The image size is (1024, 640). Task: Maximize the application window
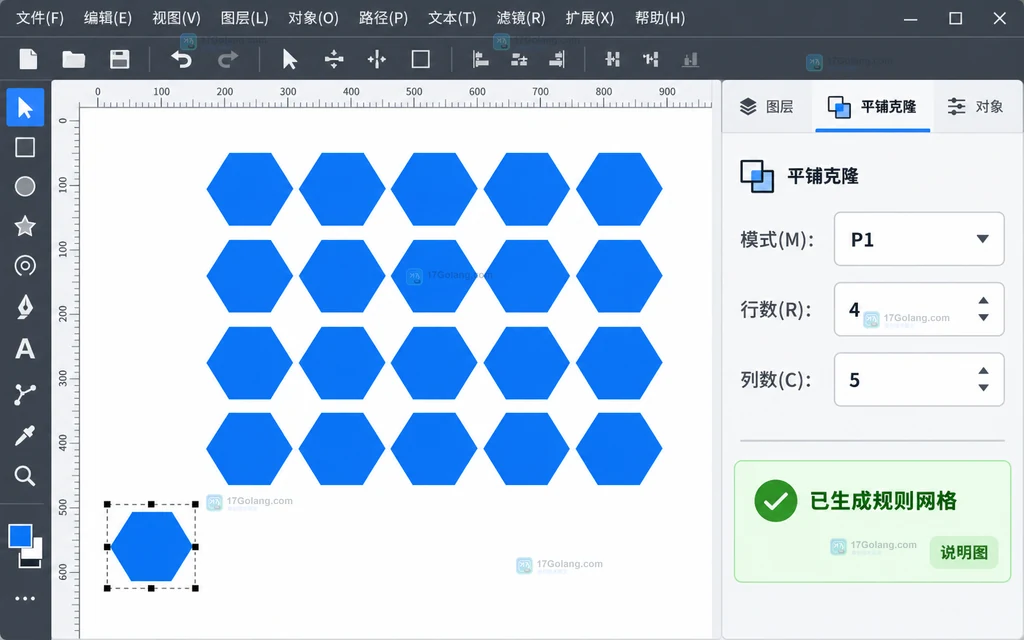[x=955, y=18]
